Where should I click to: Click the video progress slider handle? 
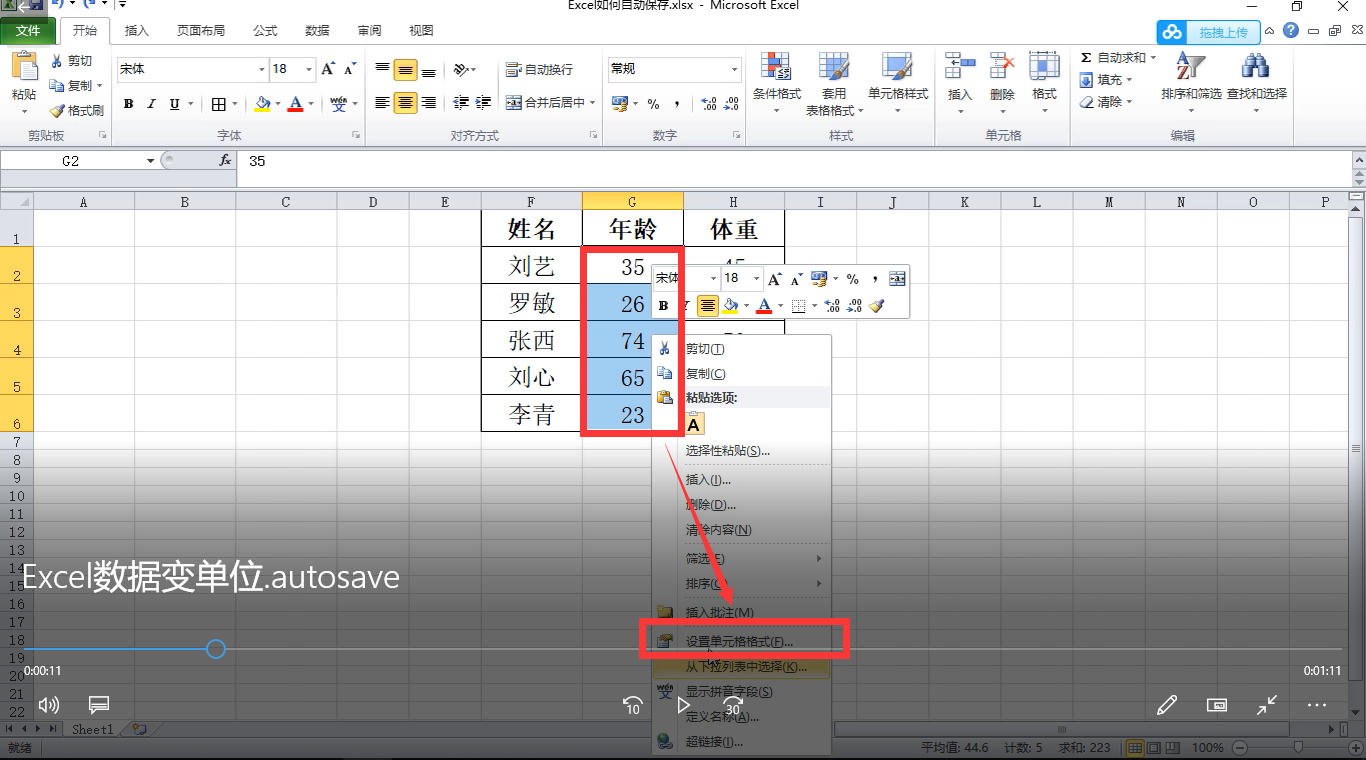tap(216, 650)
